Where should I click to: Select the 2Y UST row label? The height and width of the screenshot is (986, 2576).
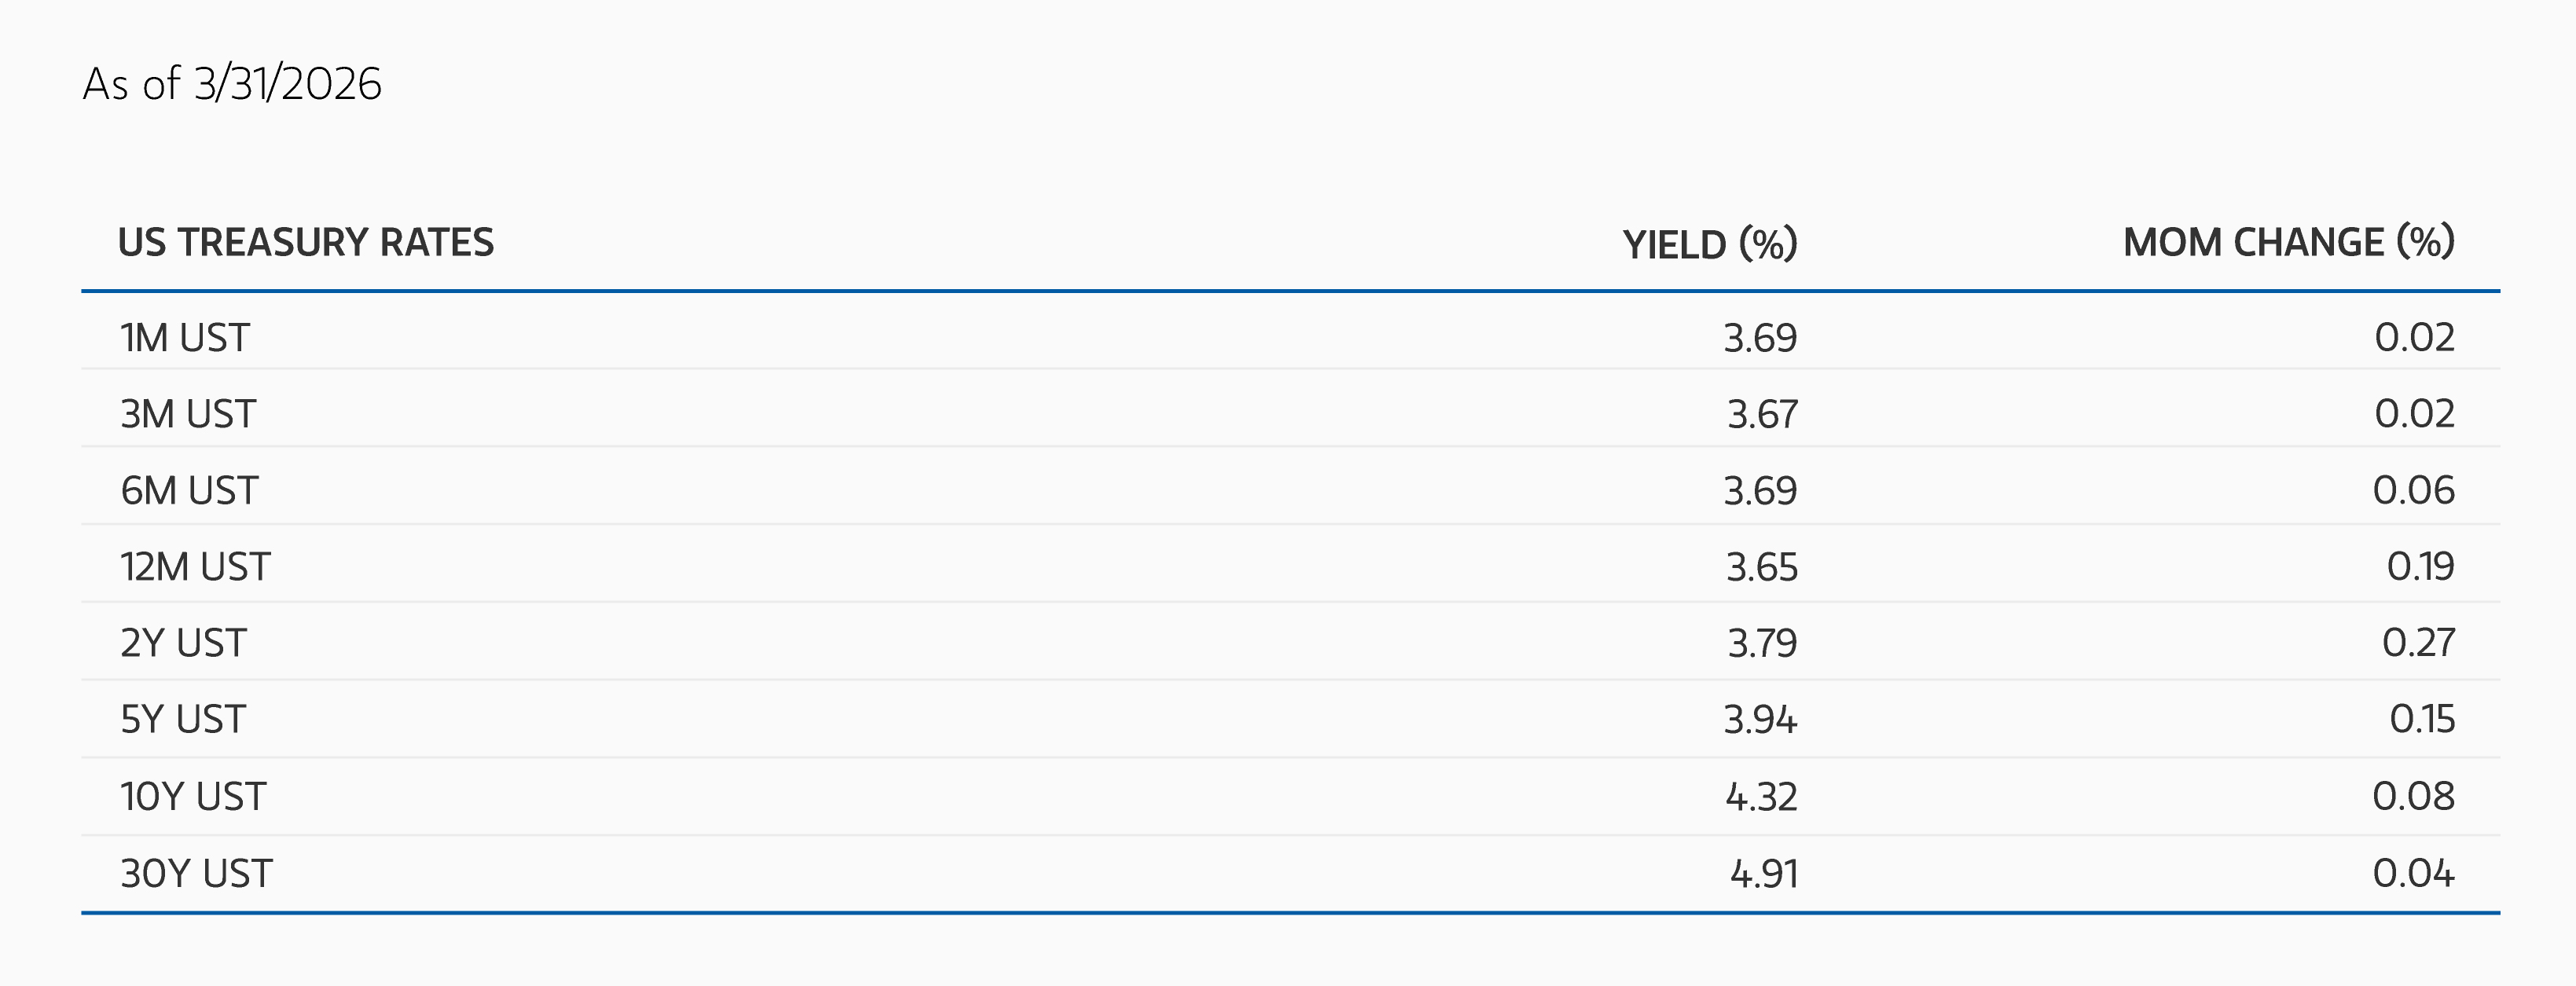point(183,643)
